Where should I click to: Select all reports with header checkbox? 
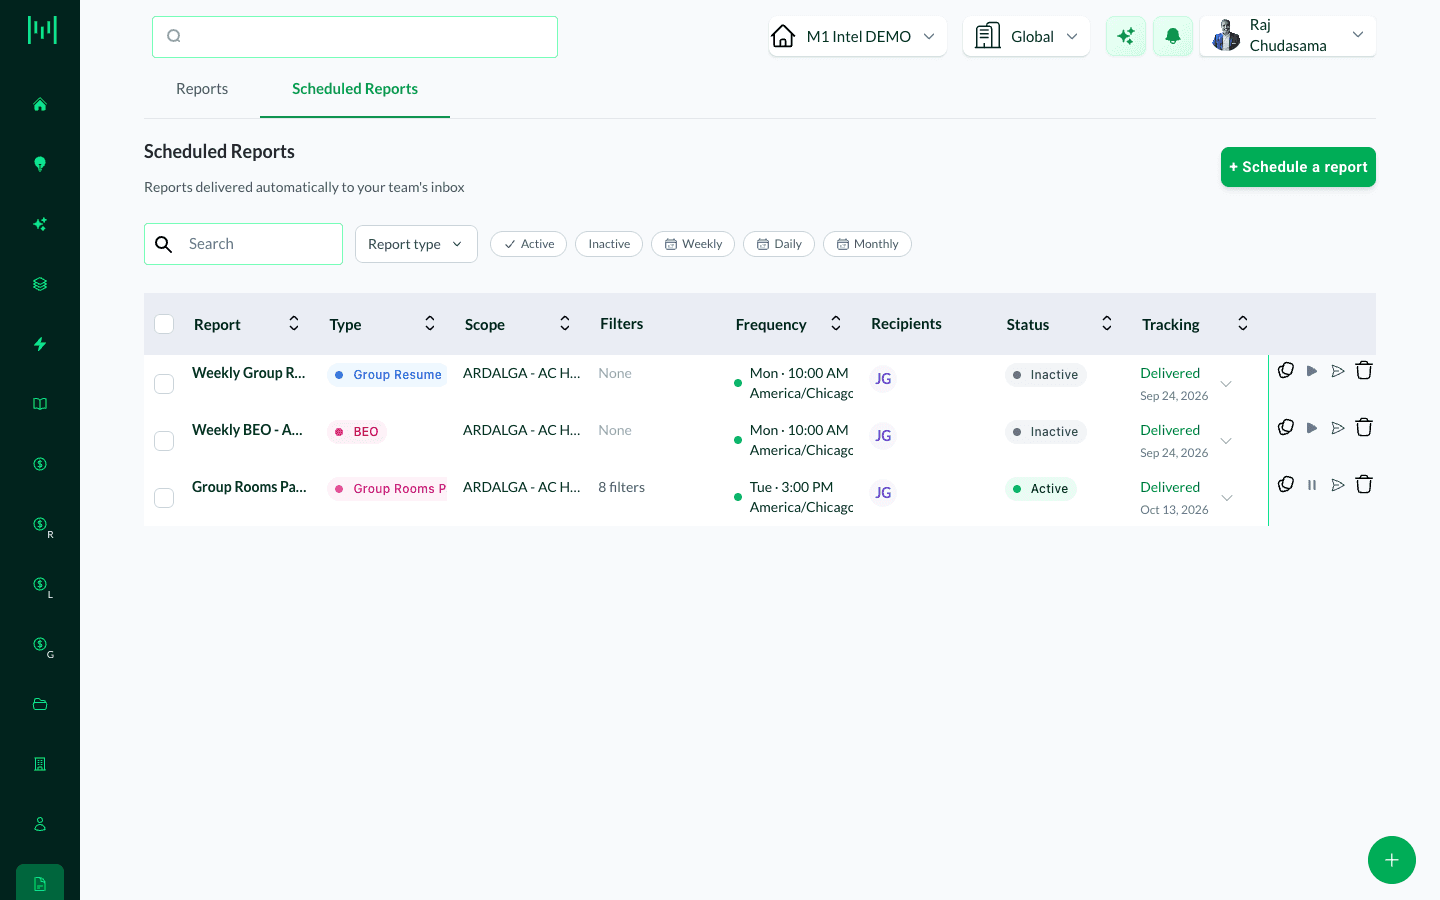click(x=165, y=324)
